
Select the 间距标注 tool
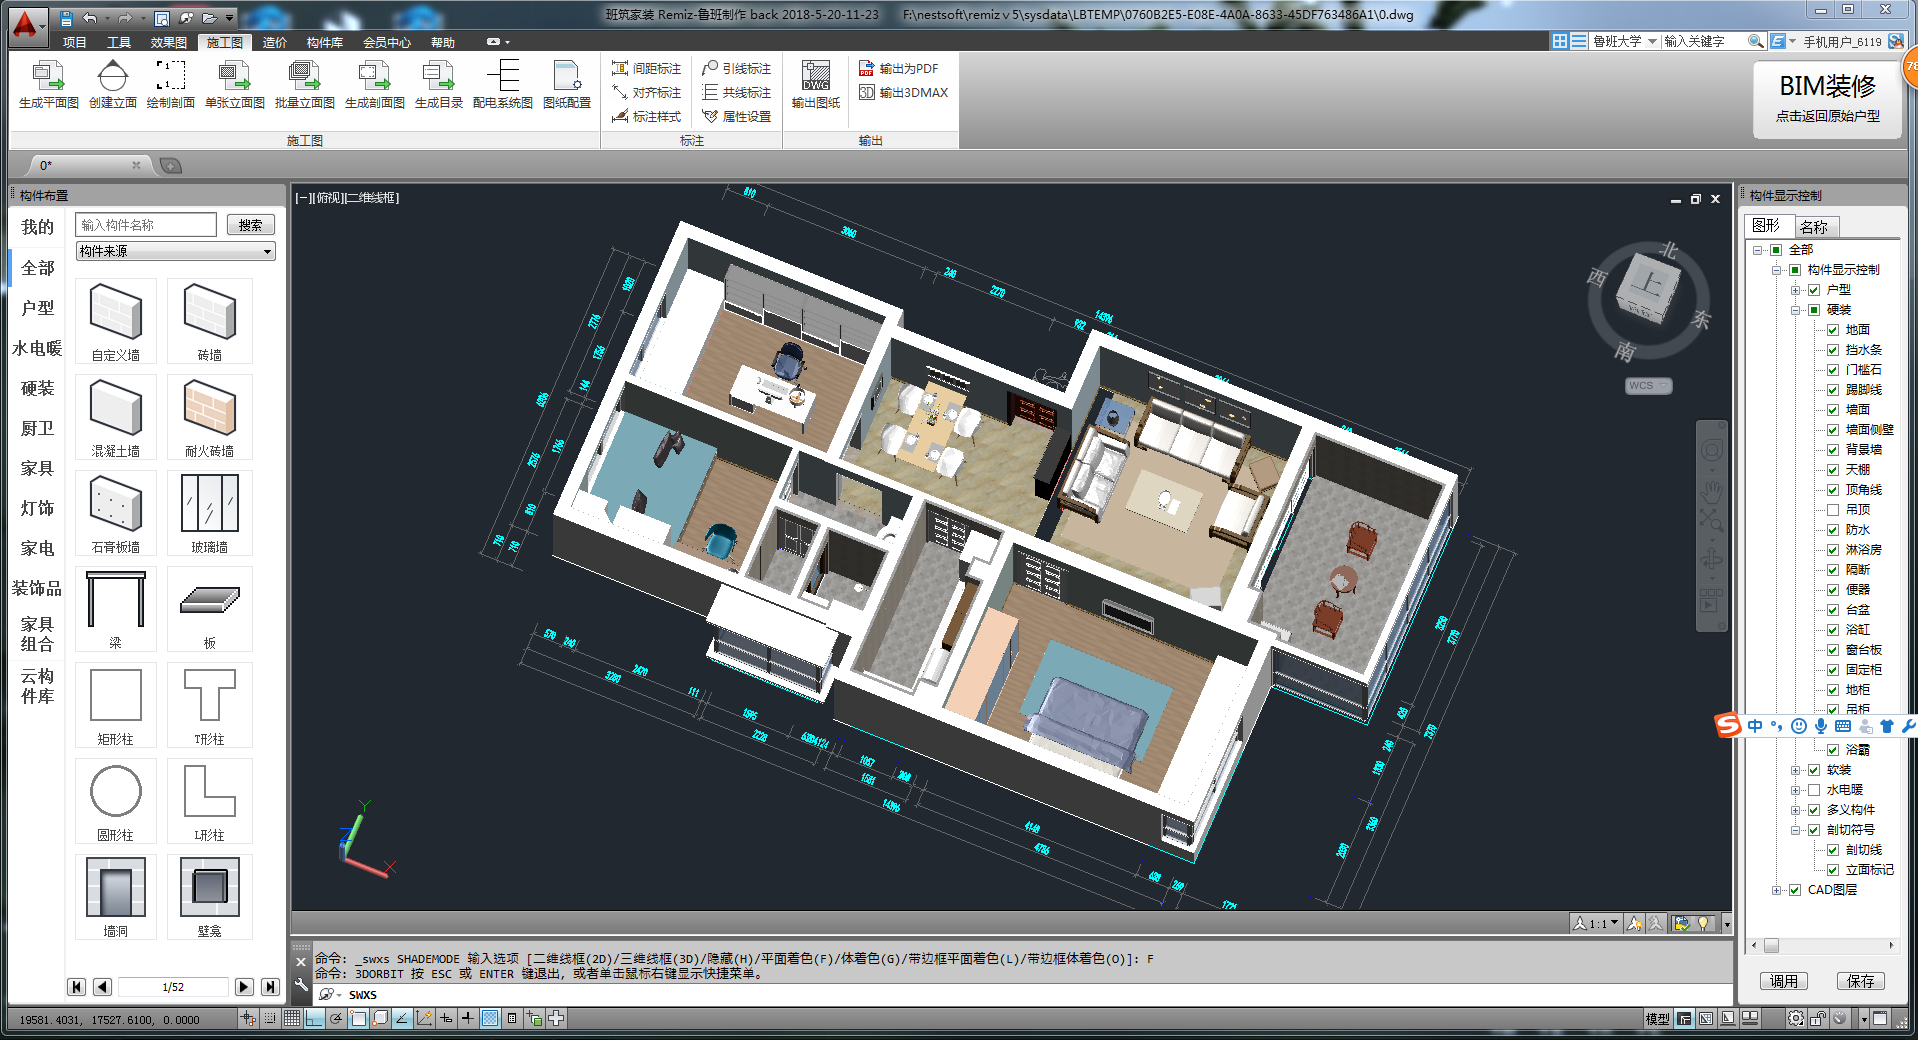[646, 68]
